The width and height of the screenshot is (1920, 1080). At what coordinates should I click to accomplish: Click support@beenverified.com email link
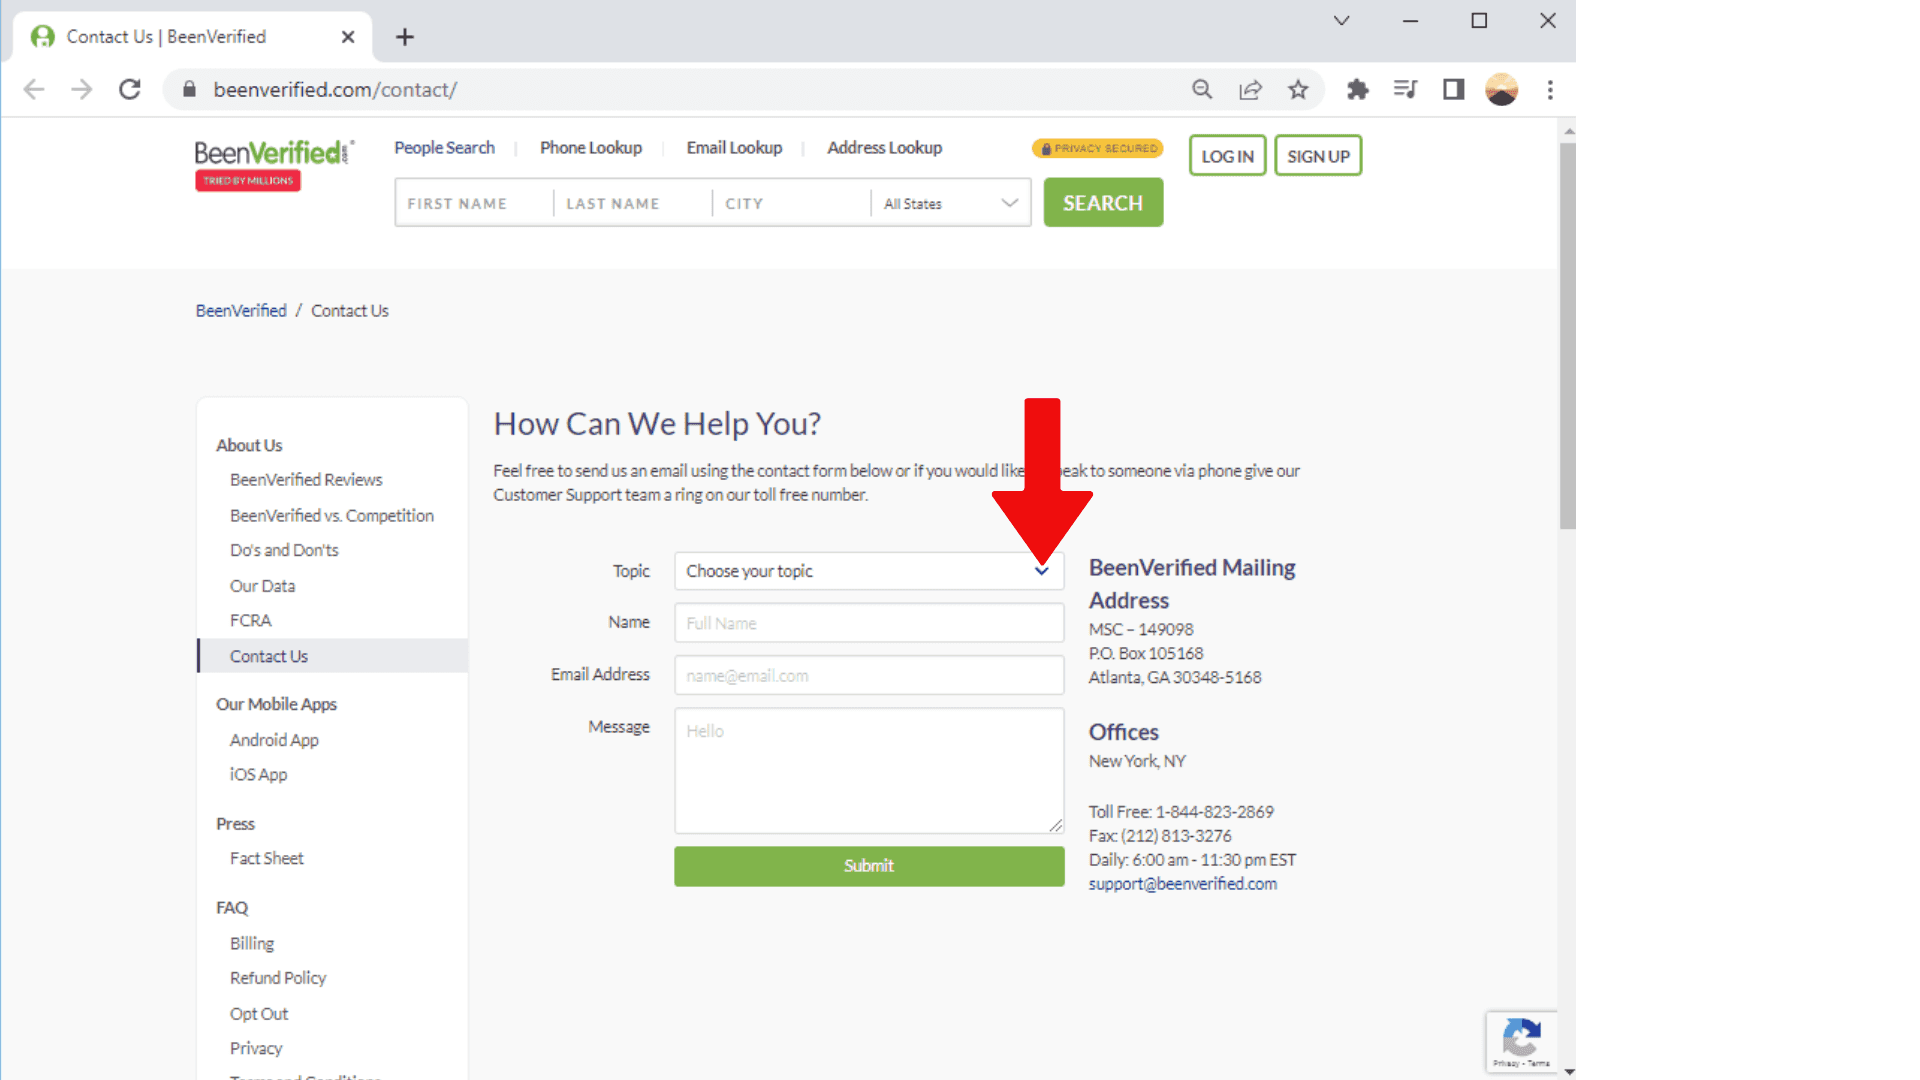1182,883
